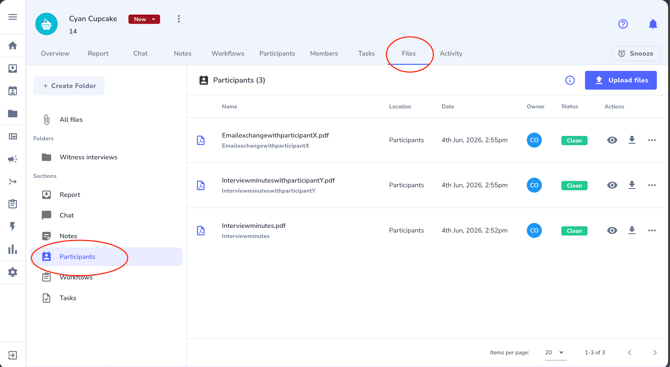Switch to Overview tab
The image size is (670, 367).
point(55,53)
